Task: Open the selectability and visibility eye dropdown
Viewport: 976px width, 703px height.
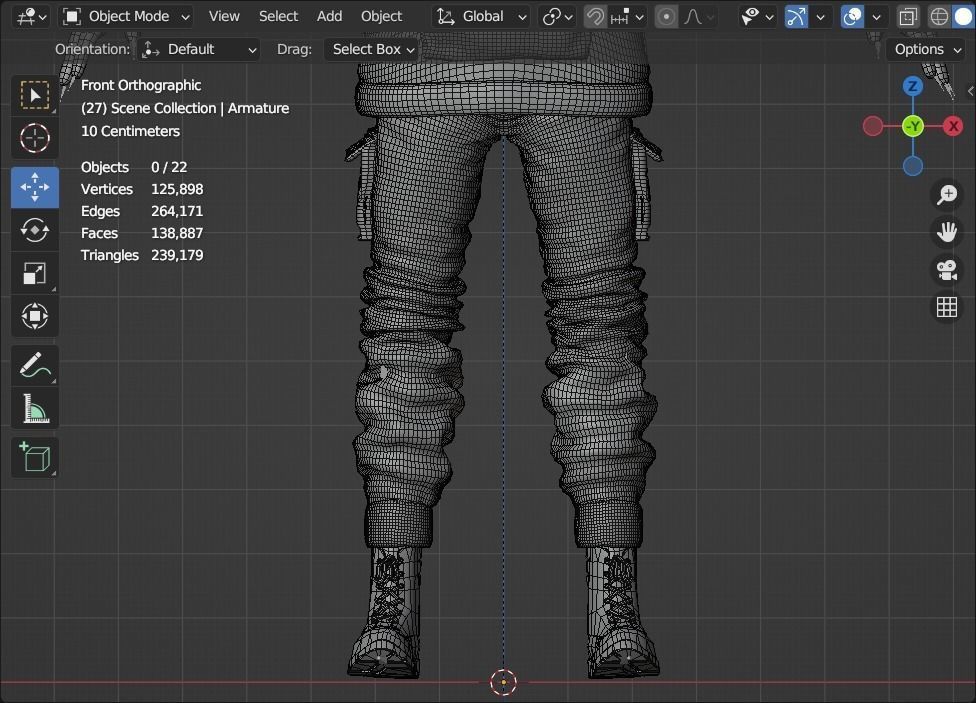Action: [x=757, y=17]
